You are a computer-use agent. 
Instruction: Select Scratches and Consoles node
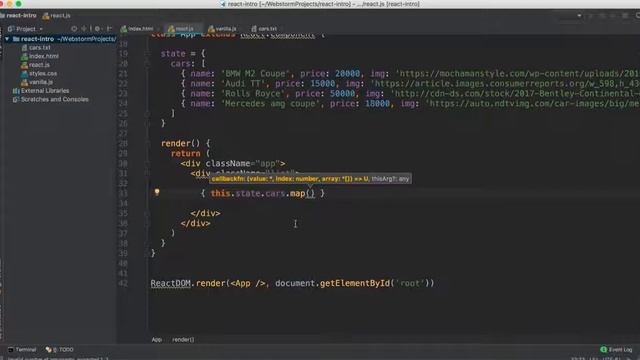coord(54,99)
